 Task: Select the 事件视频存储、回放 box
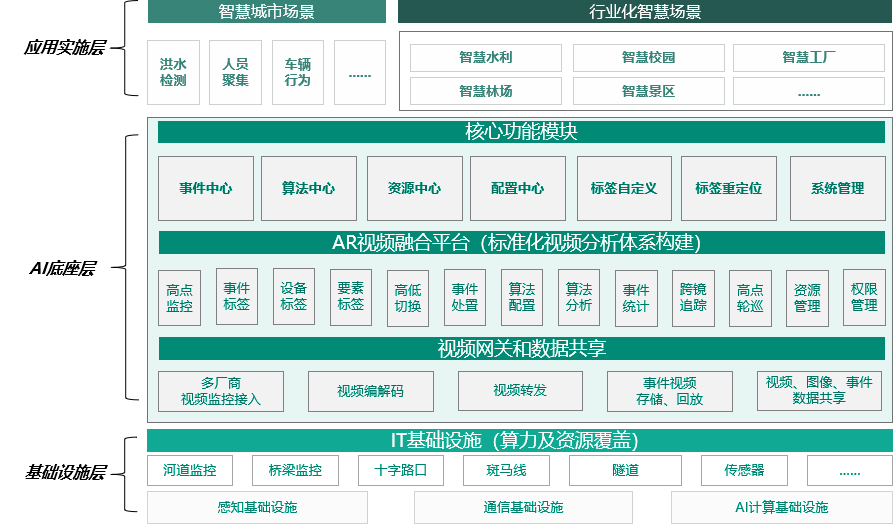pyautogui.click(x=669, y=392)
